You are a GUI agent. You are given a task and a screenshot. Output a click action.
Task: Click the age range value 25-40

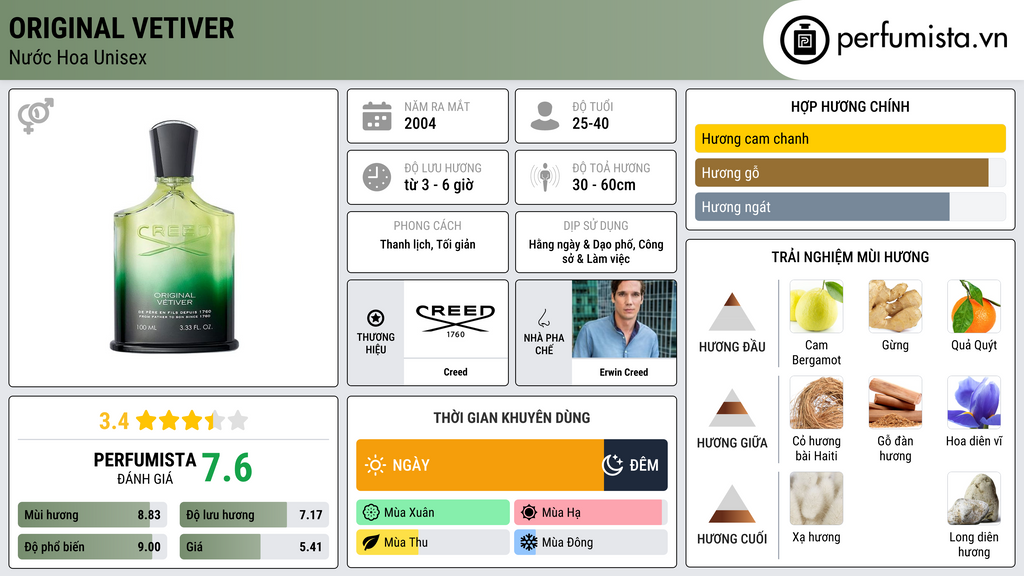tap(590, 123)
